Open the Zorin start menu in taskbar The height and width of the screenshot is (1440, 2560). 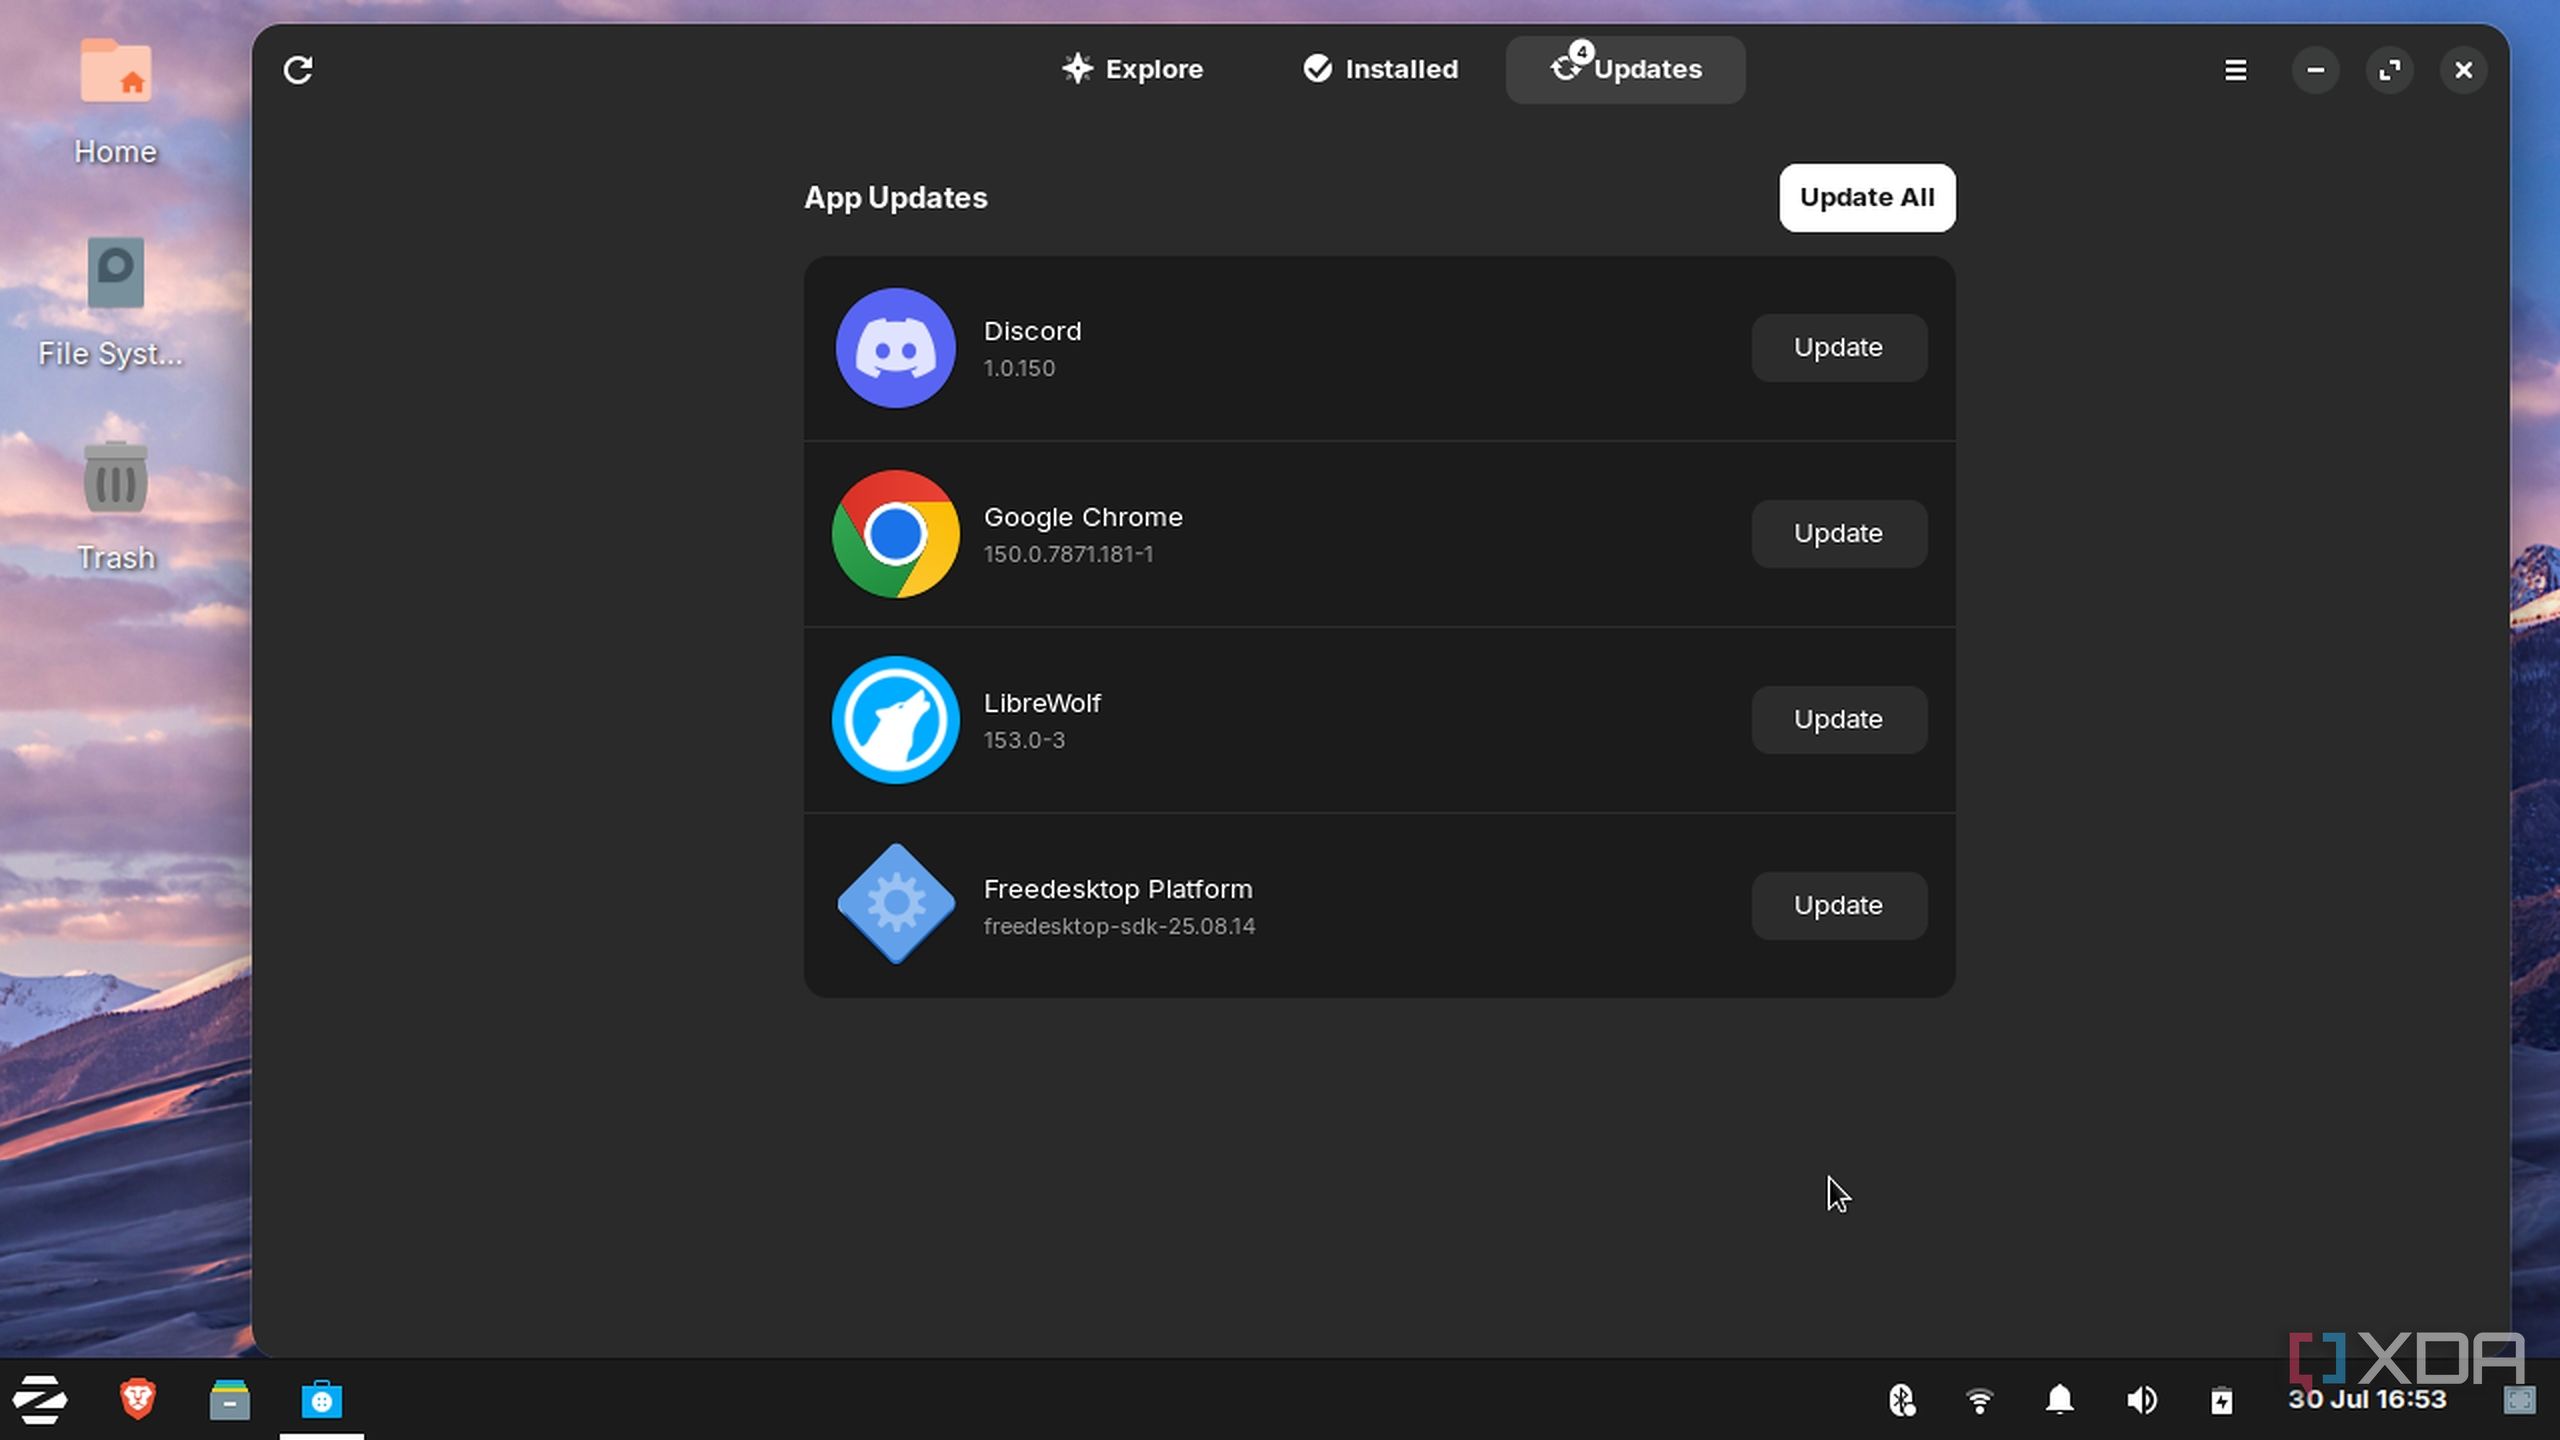point(40,1399)
